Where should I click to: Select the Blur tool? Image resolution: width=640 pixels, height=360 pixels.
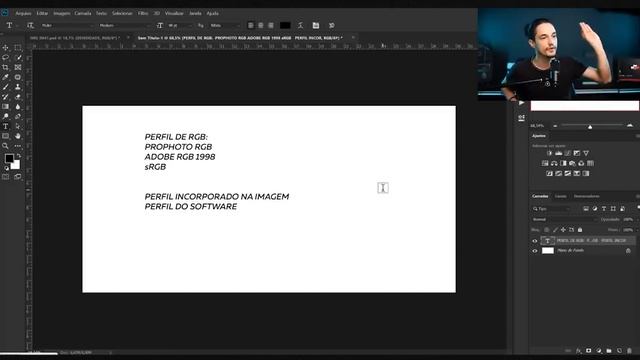tap(18, 107)
